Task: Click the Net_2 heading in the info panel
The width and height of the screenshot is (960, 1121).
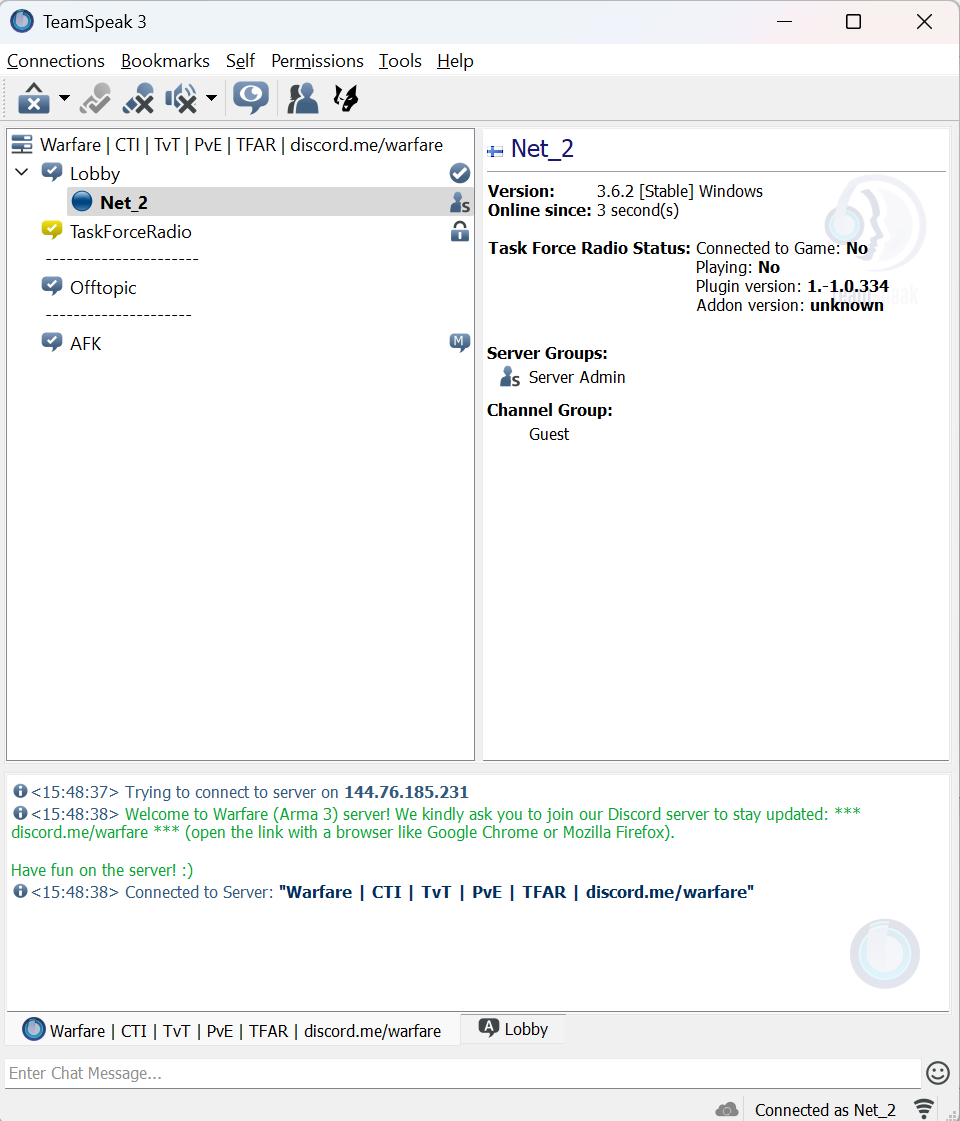Action: [x=542, y=149]
